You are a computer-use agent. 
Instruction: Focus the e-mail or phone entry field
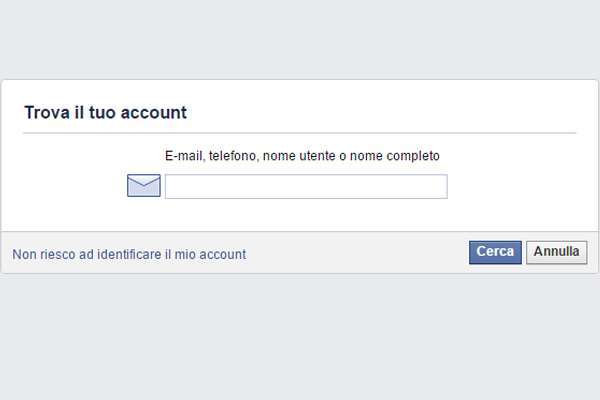pos(305,187)
